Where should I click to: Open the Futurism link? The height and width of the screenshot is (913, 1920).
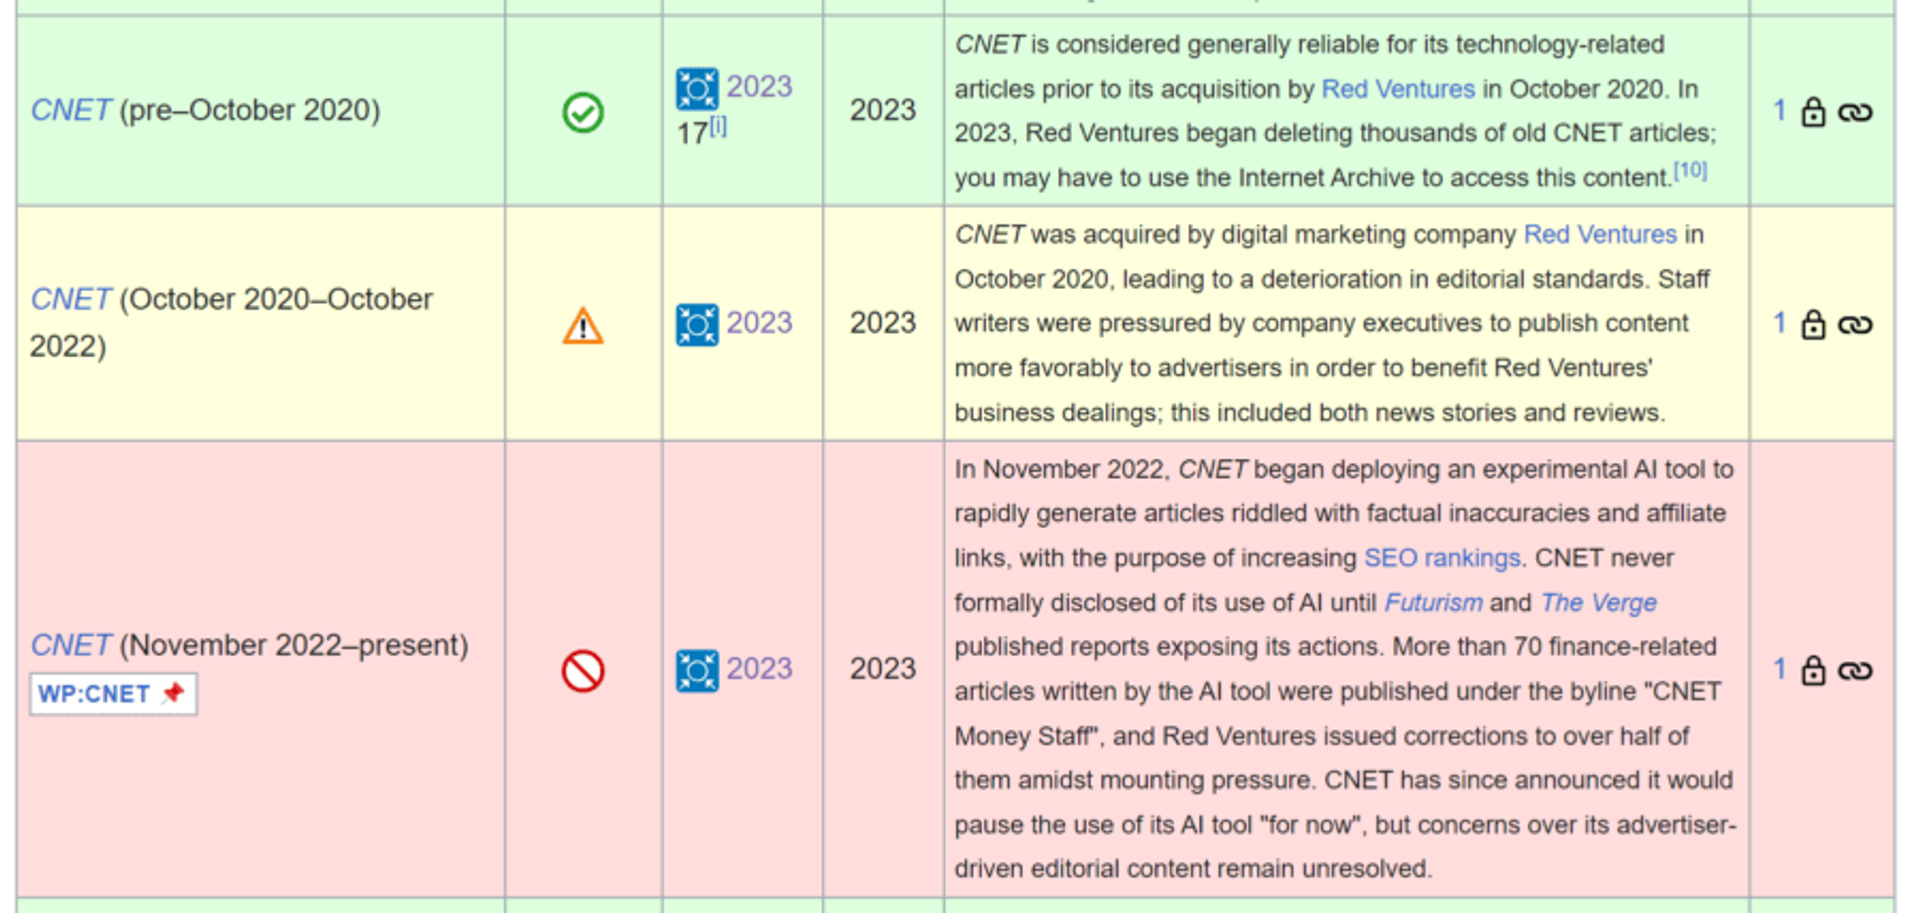coord(1433,603)
